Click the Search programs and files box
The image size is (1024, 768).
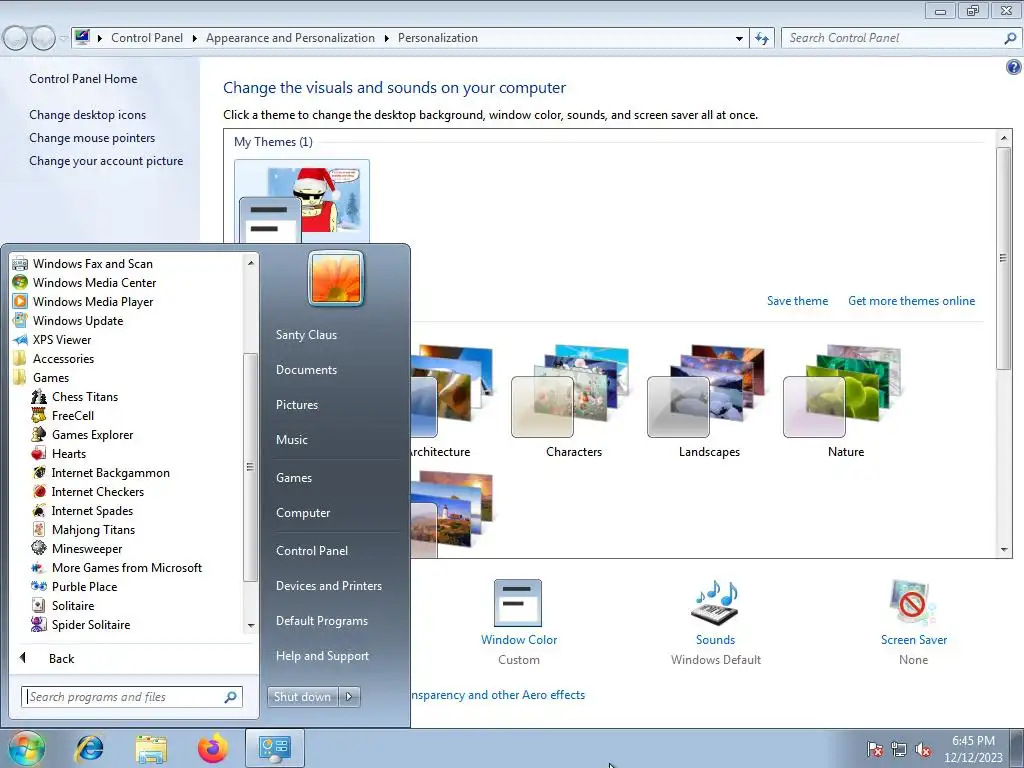(131, 697)
